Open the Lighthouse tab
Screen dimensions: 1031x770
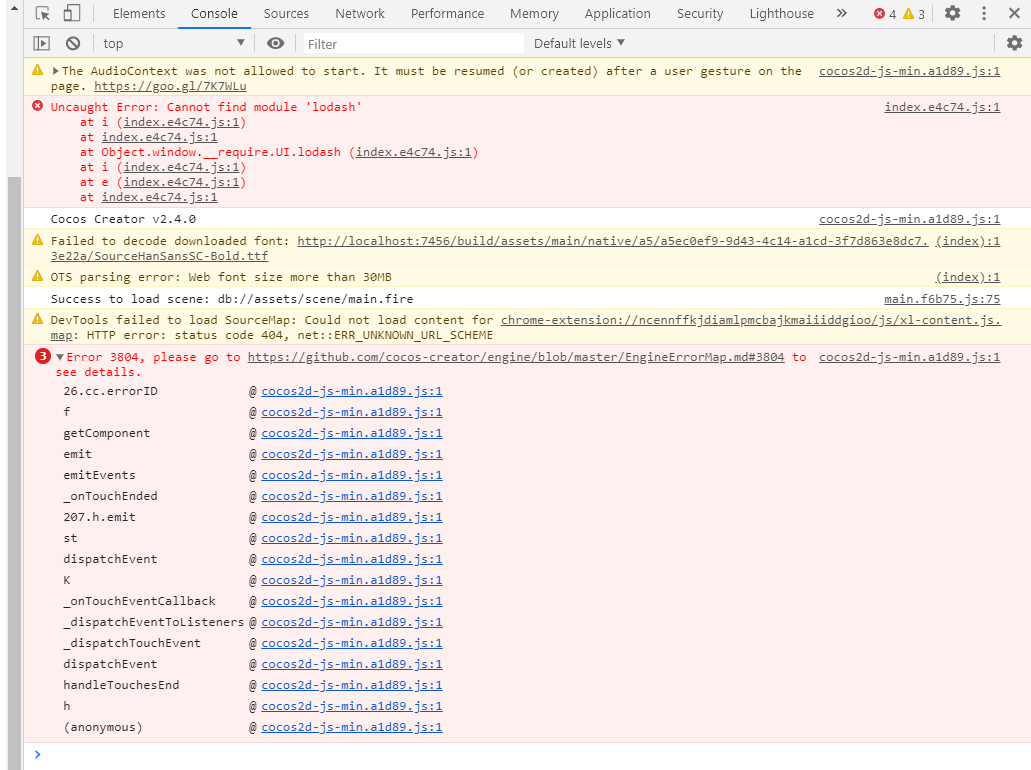[782, 13]
